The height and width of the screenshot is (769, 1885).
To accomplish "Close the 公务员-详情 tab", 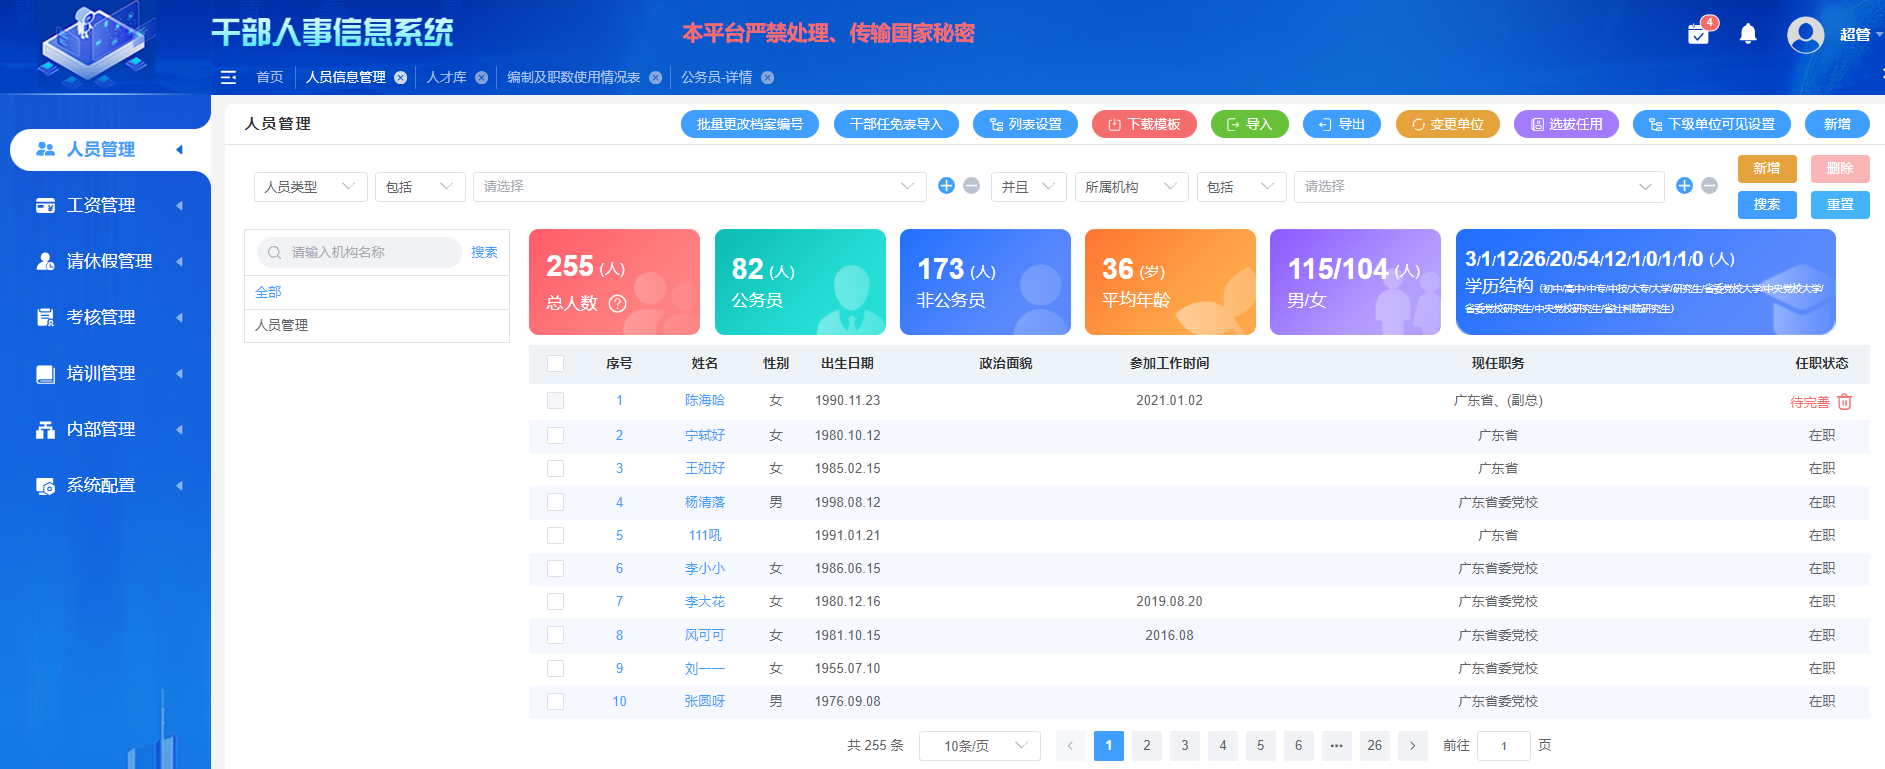I will tap(767, 77).
